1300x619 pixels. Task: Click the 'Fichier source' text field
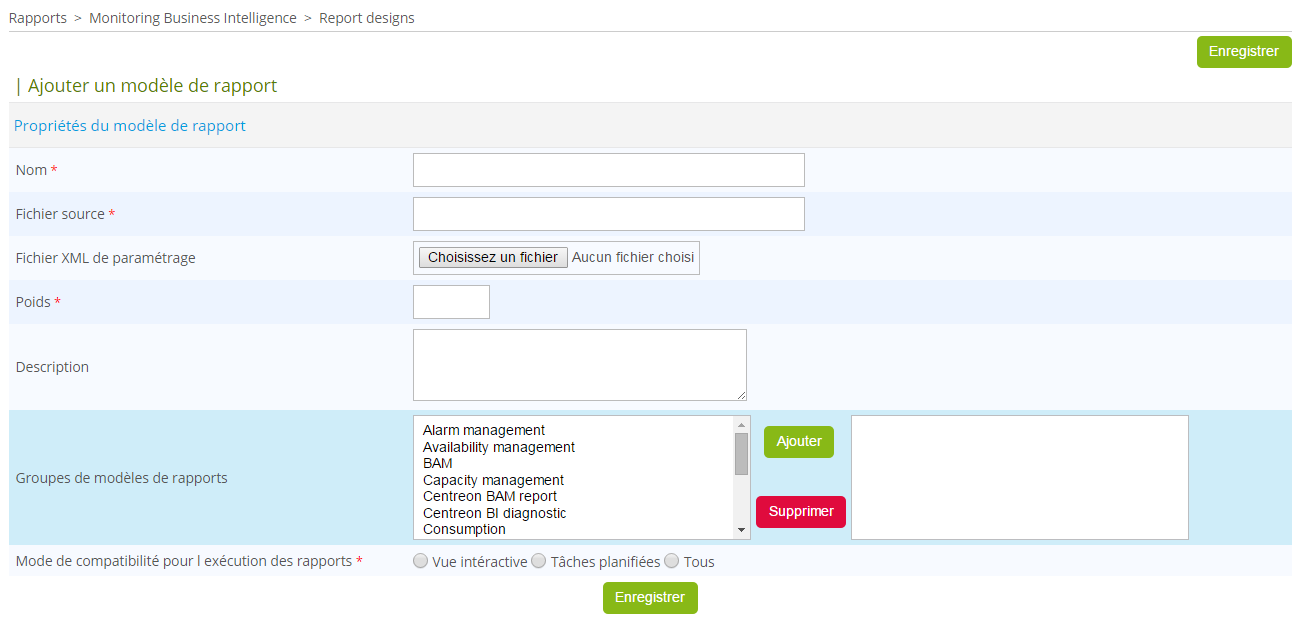608,213
